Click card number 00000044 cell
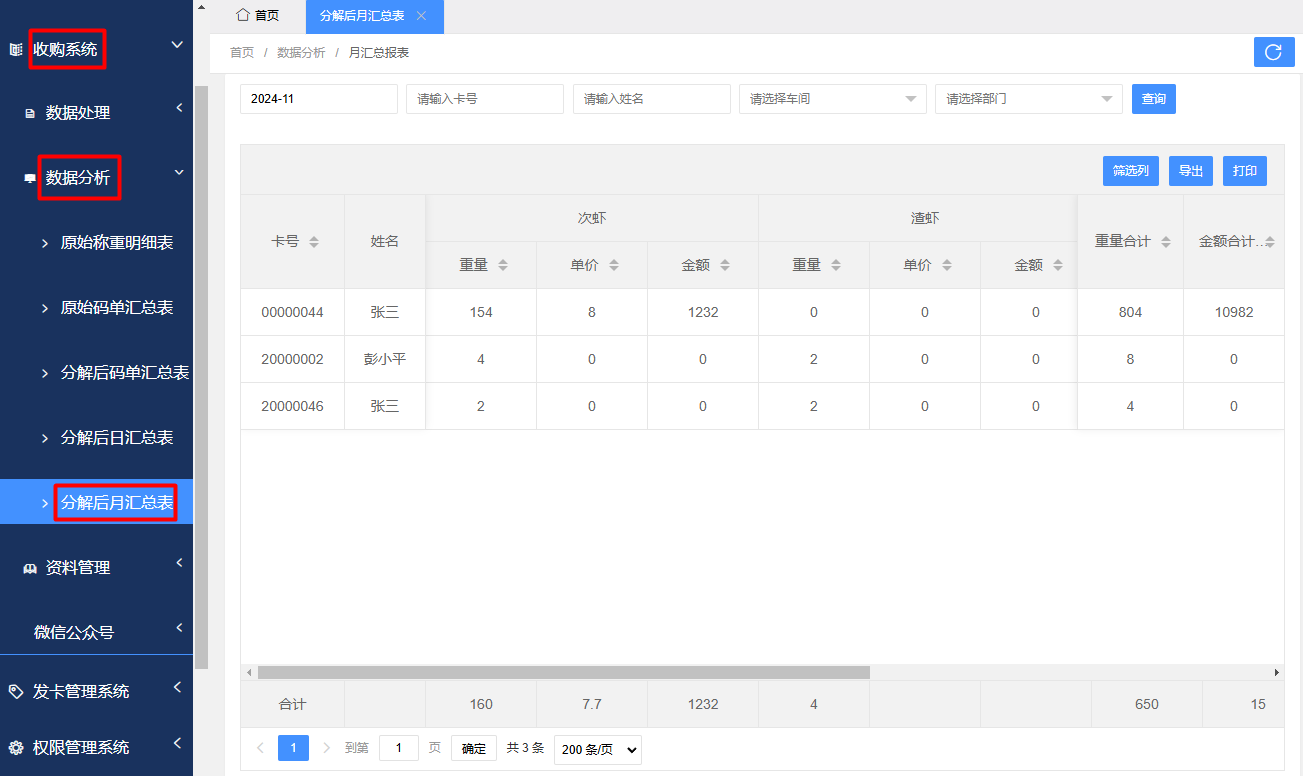Screen dimensions: 1303x776 click(x=292, y=312)
